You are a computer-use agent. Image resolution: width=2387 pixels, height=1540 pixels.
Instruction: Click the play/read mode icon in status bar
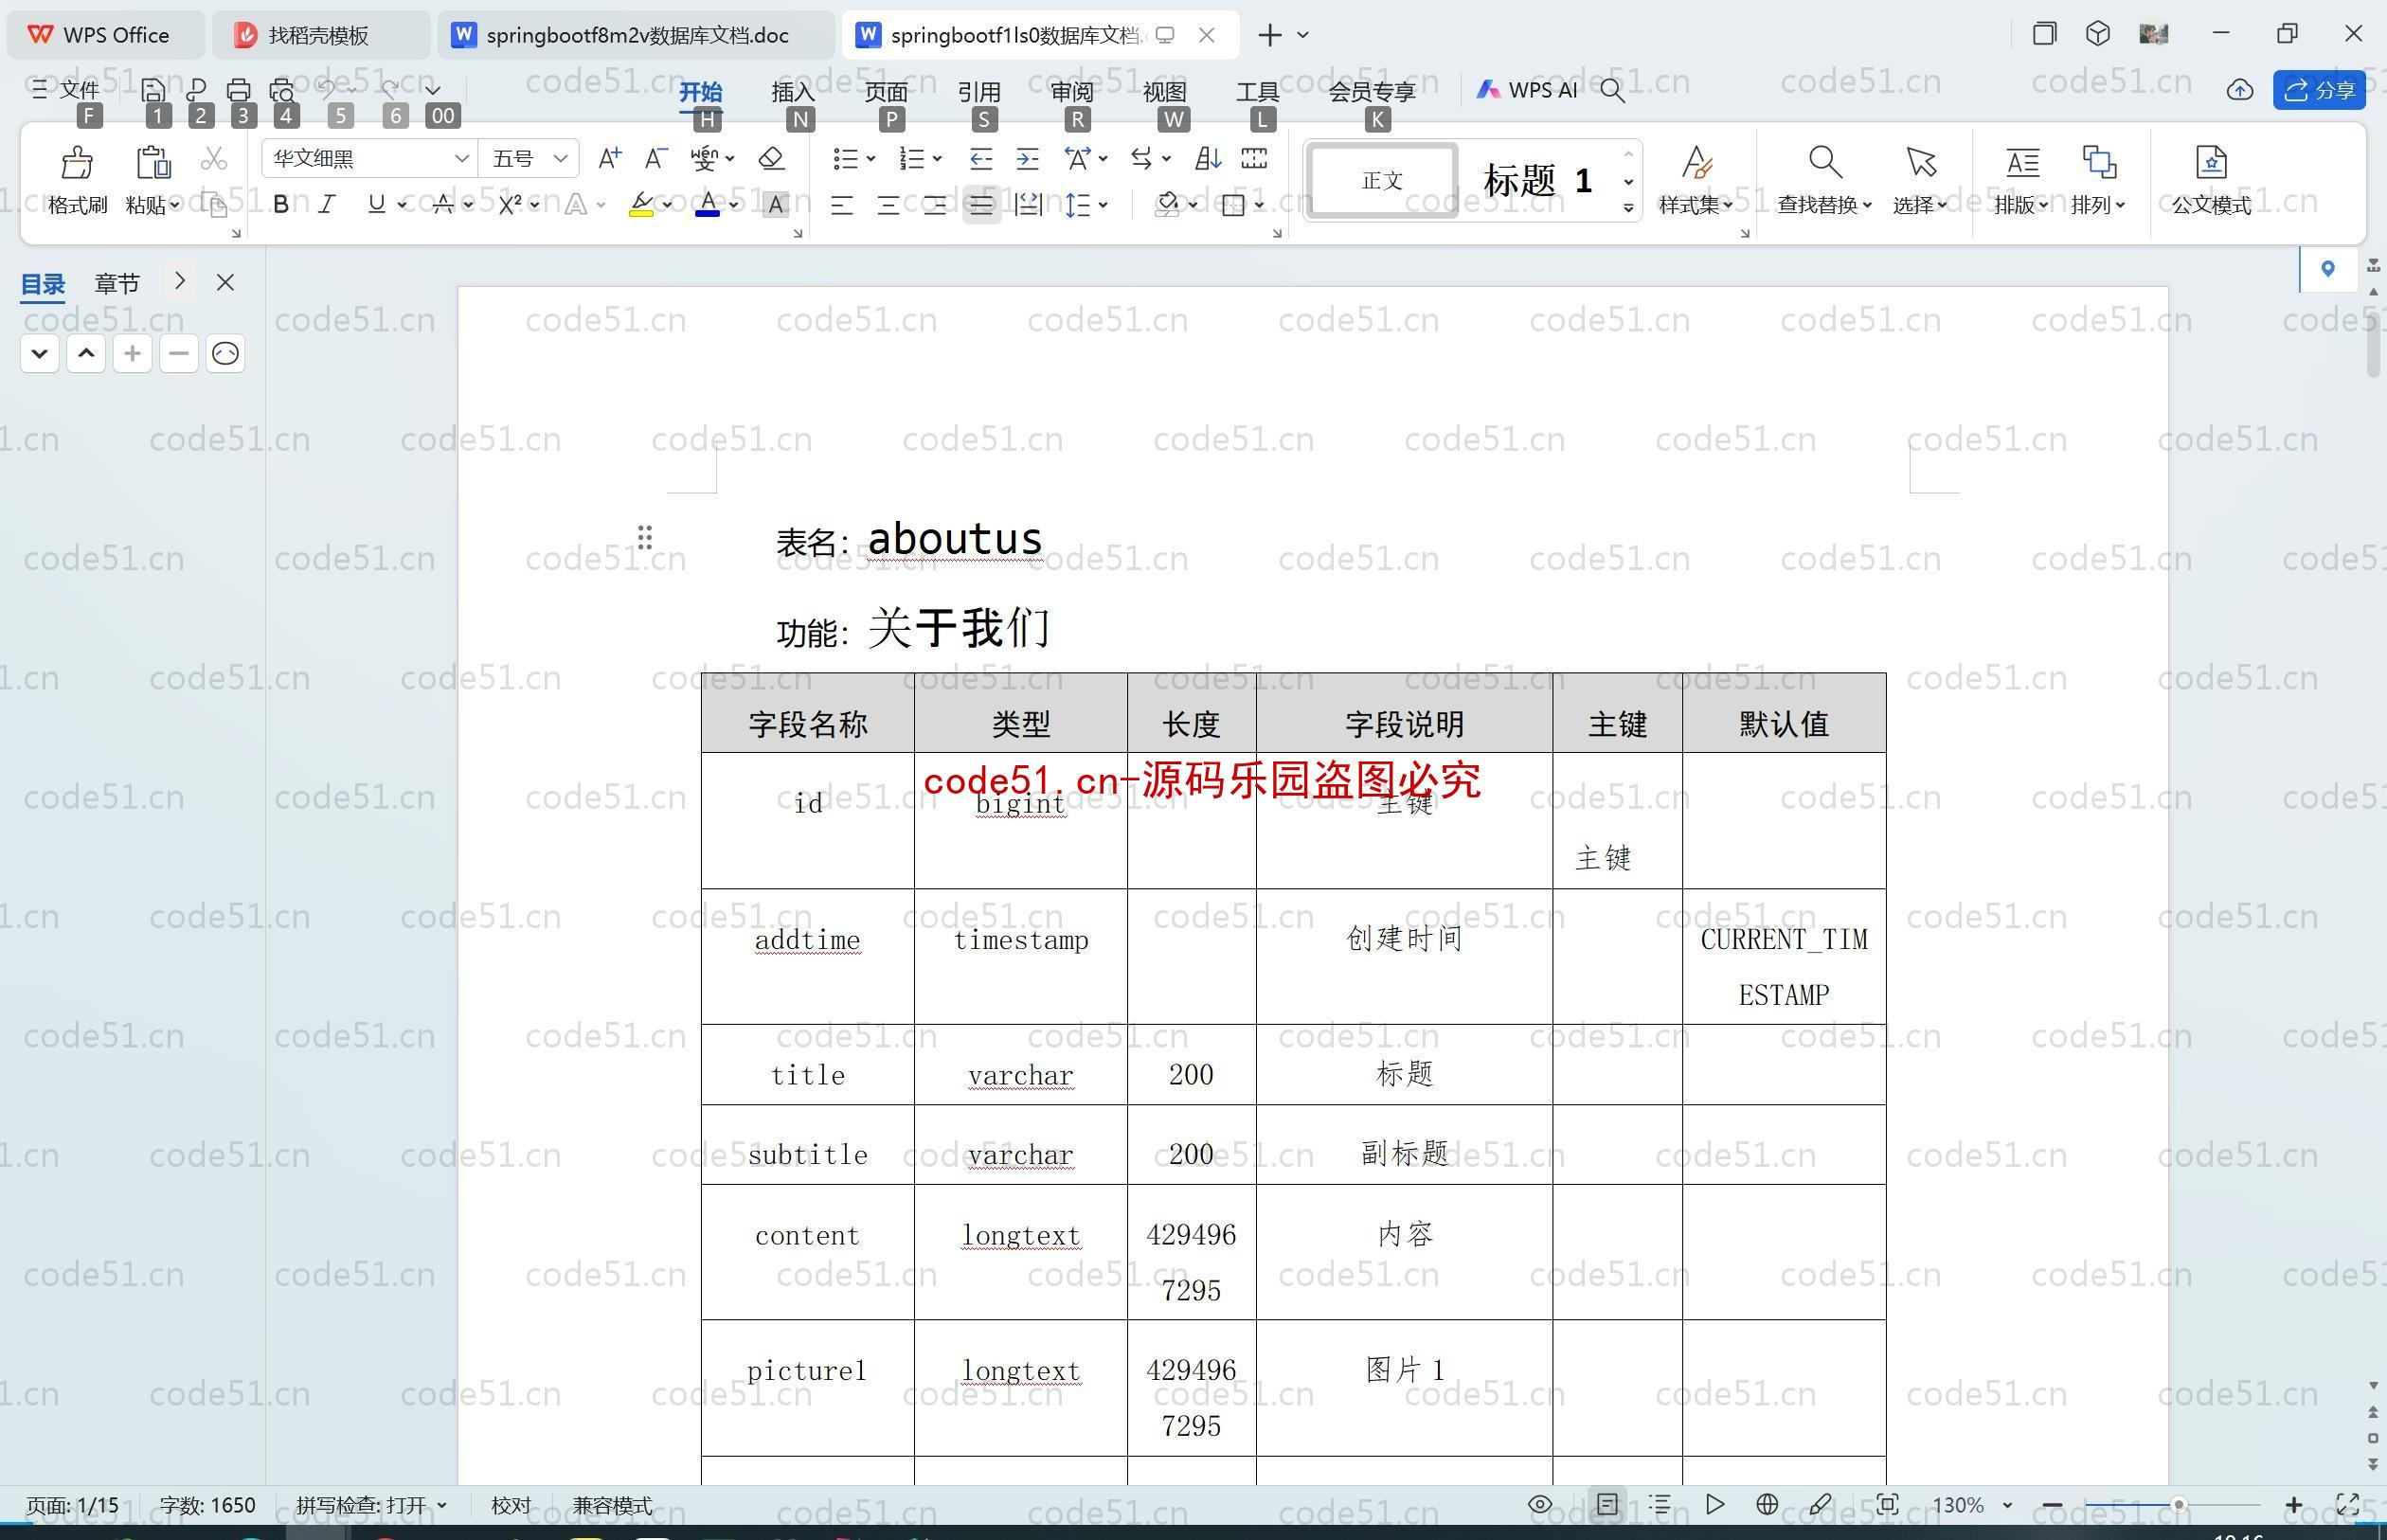tap(1714, 1504)
